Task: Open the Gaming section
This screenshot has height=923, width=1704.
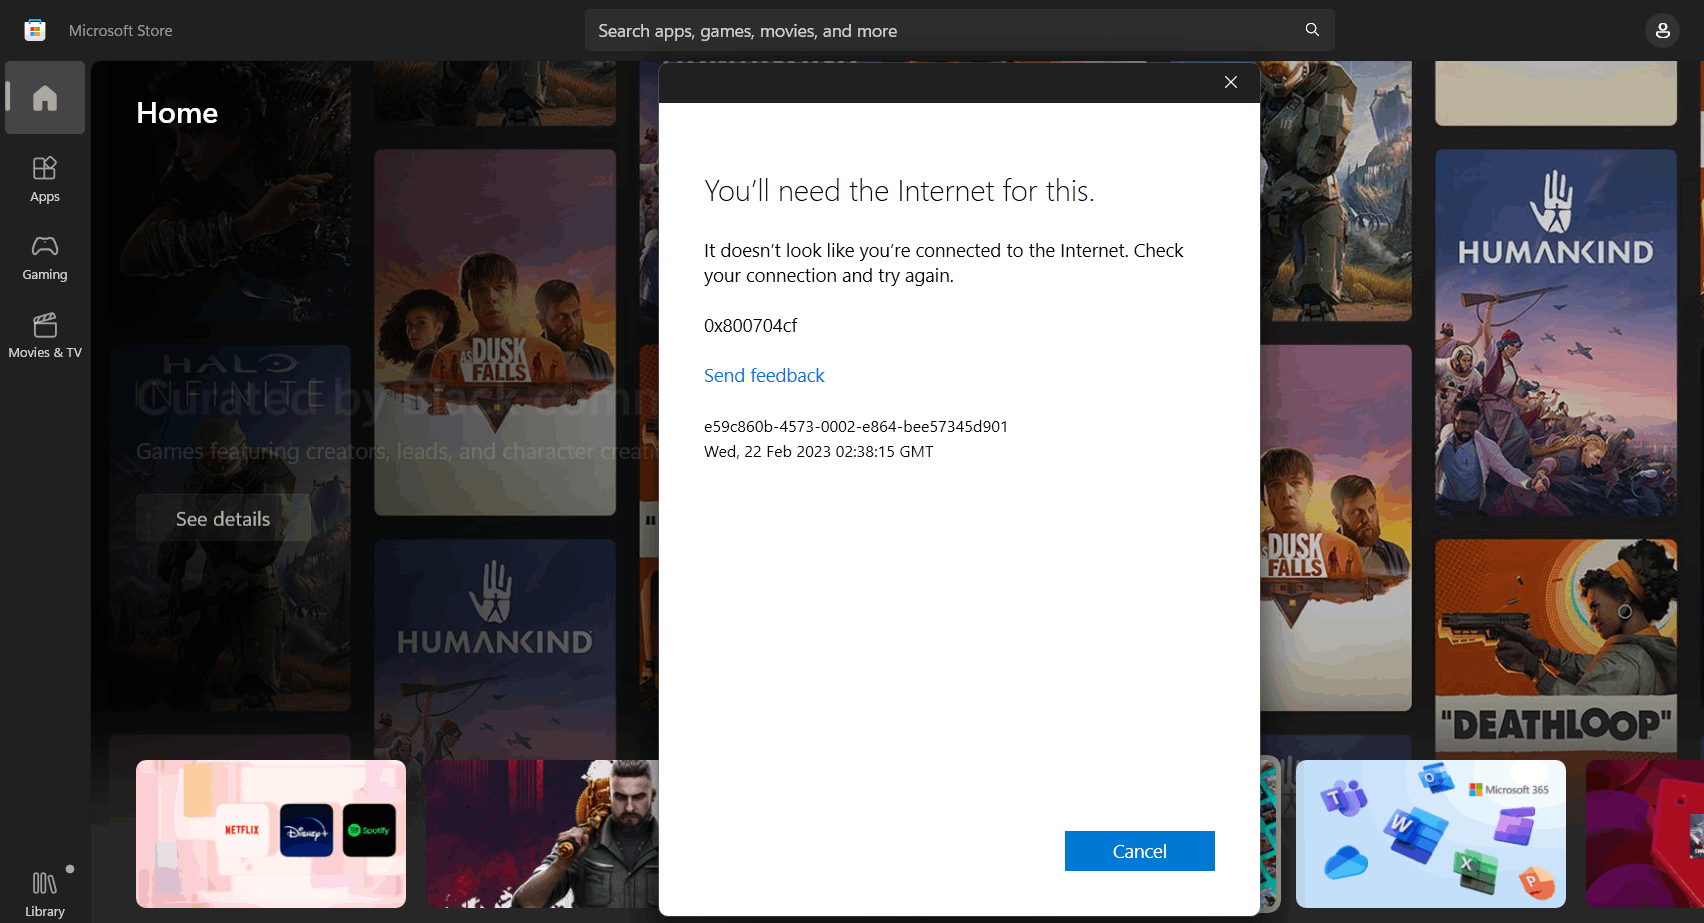Action: point(45,258)
